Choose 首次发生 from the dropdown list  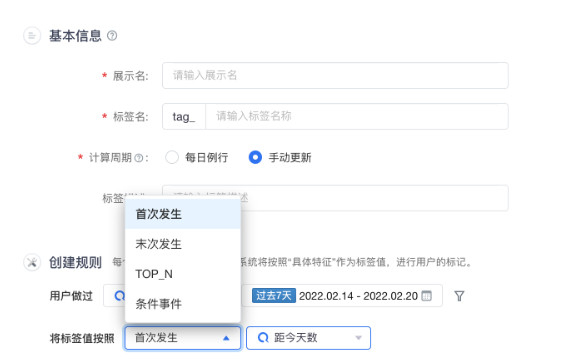[183, 214]
